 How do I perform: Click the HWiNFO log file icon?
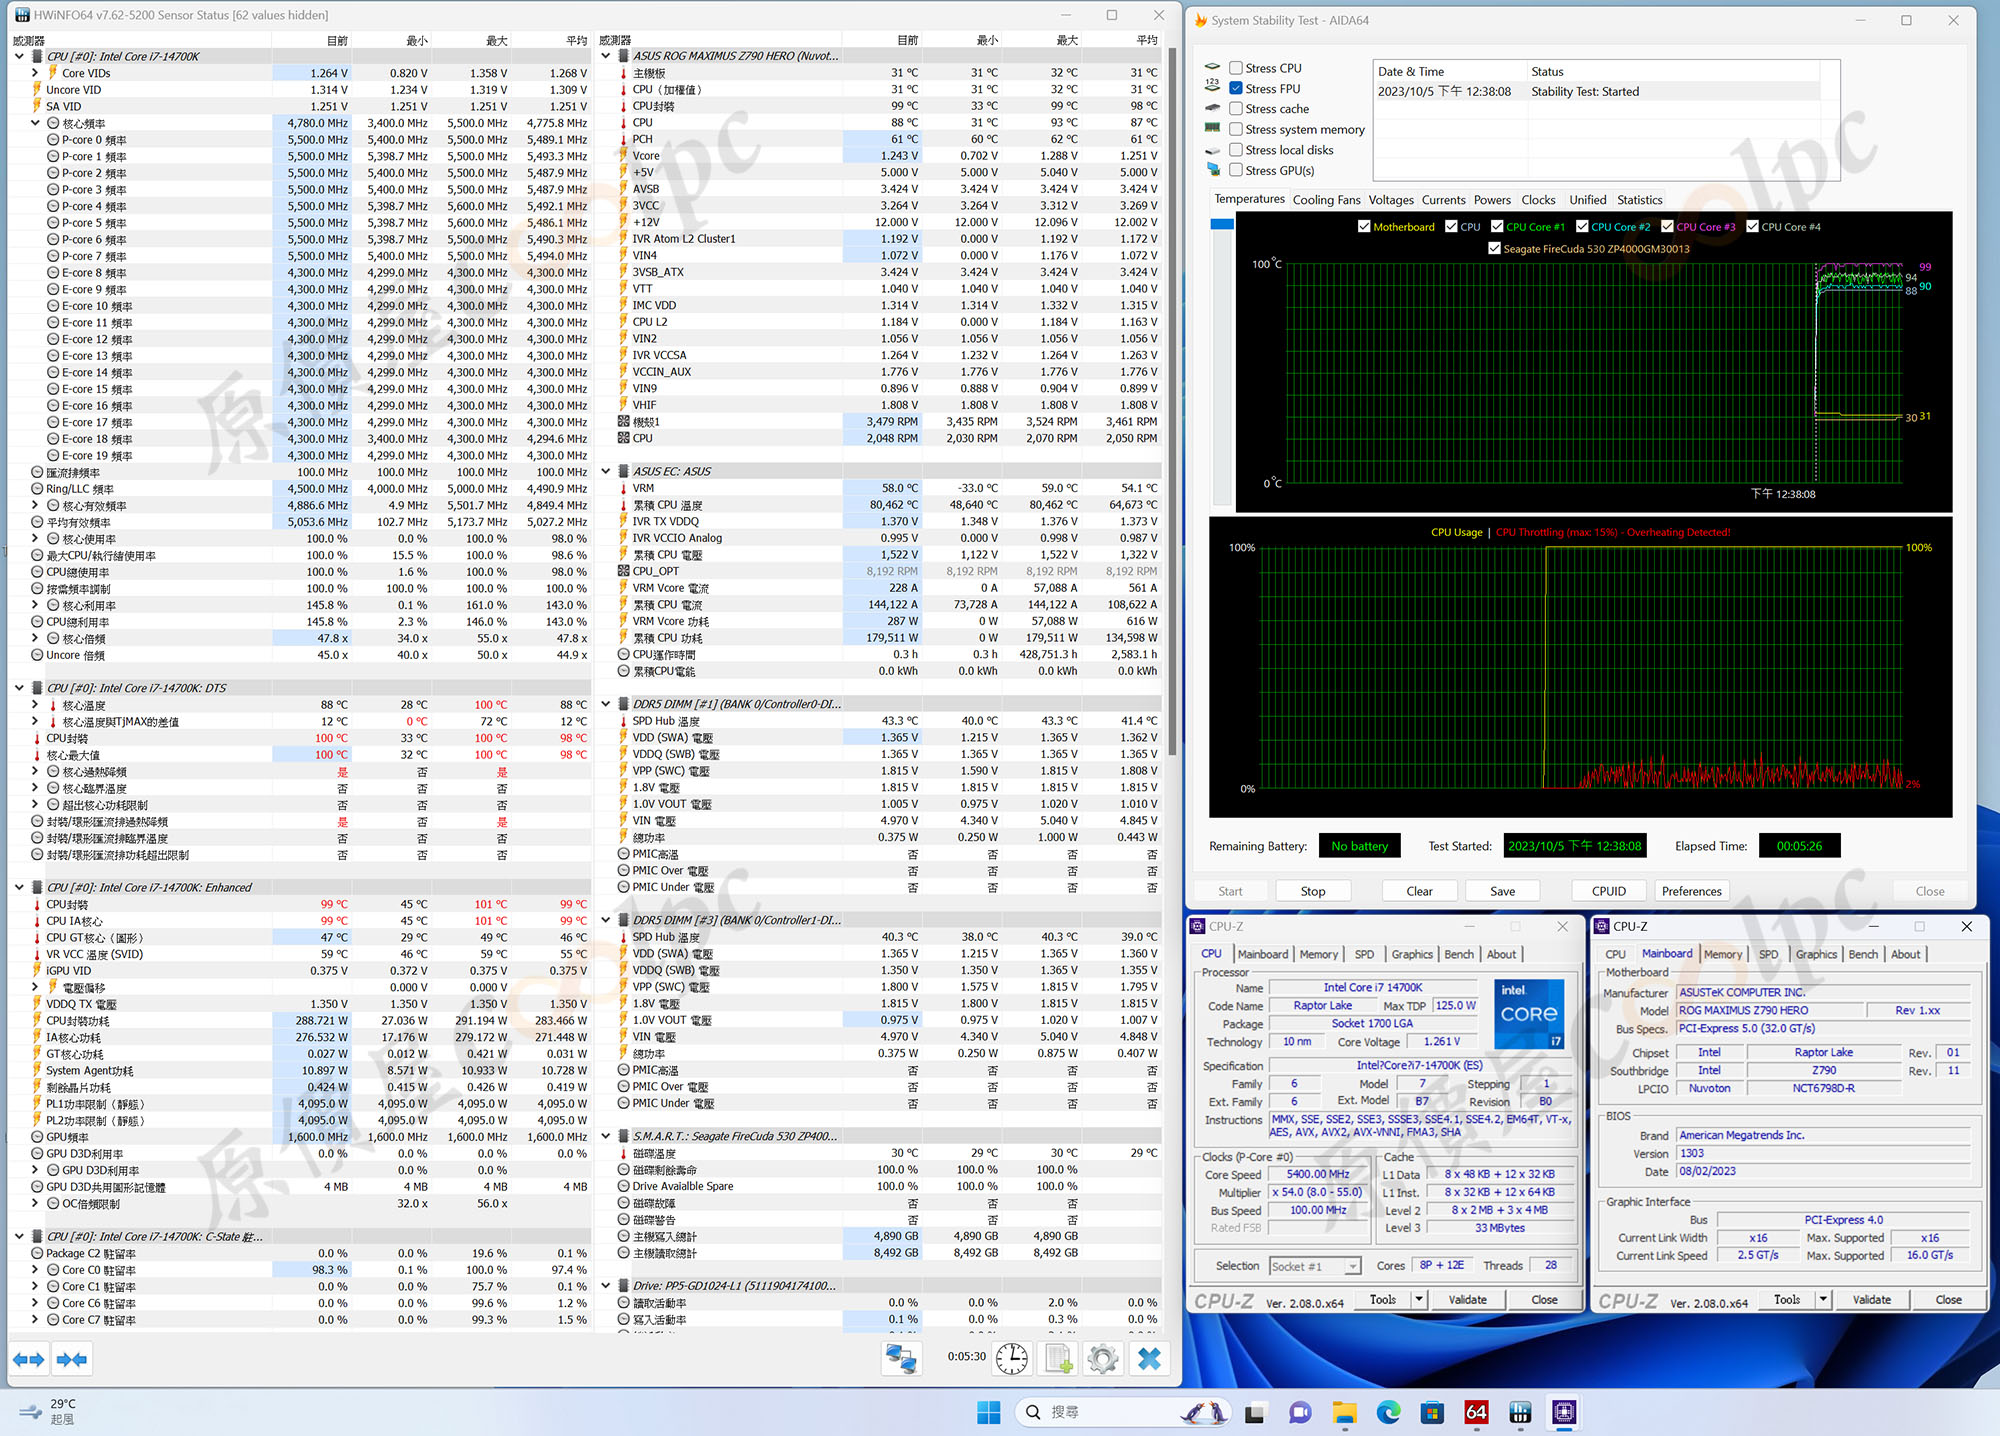click(1059, 1358)
